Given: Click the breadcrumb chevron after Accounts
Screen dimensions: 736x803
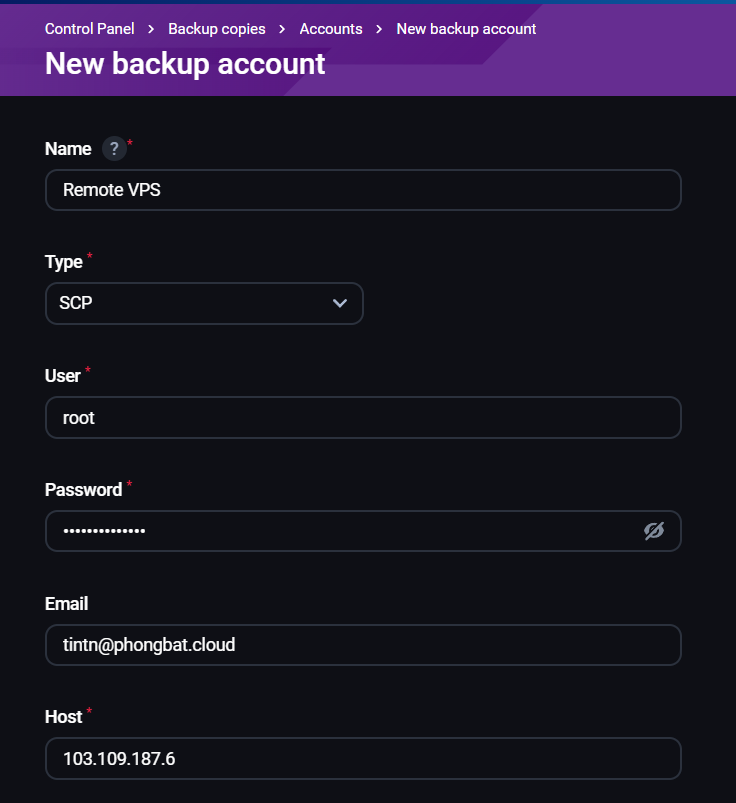Looking at the screenshot, I should [x=379, y=29].
